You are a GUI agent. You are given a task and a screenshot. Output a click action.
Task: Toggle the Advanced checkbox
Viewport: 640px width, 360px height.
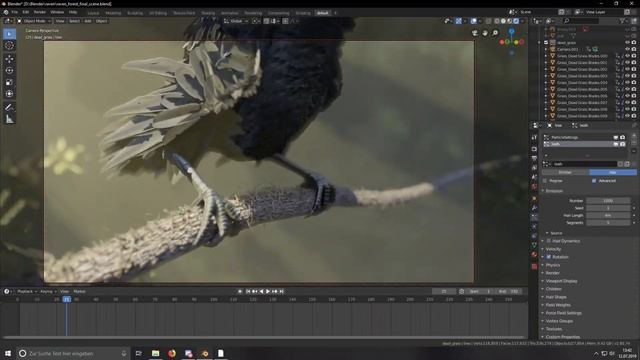click(594, 180)
